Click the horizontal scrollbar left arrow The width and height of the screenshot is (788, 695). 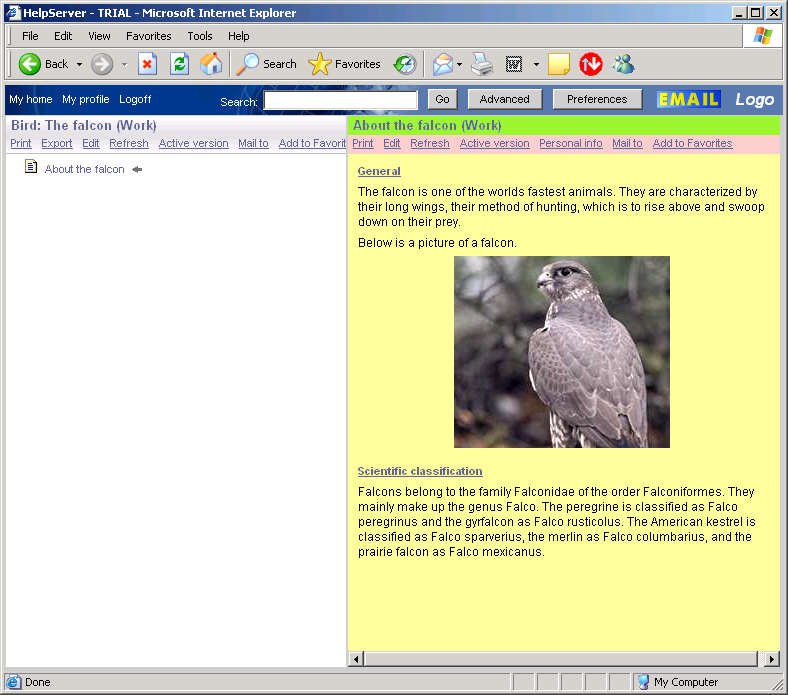click(356, 659)
